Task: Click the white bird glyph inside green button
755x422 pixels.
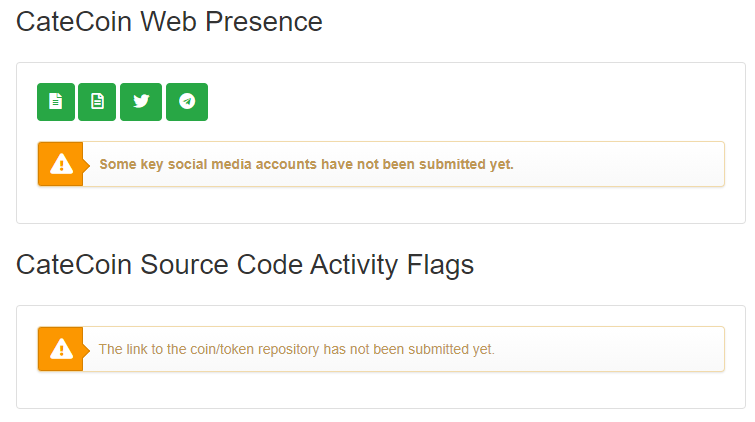Action: (x=141, y=101)
